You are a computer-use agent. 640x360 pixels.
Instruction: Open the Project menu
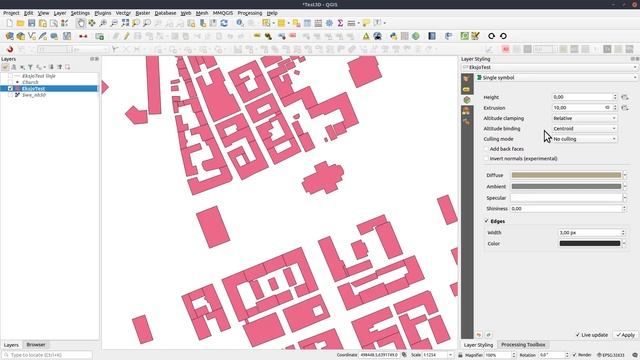point(11,13)
